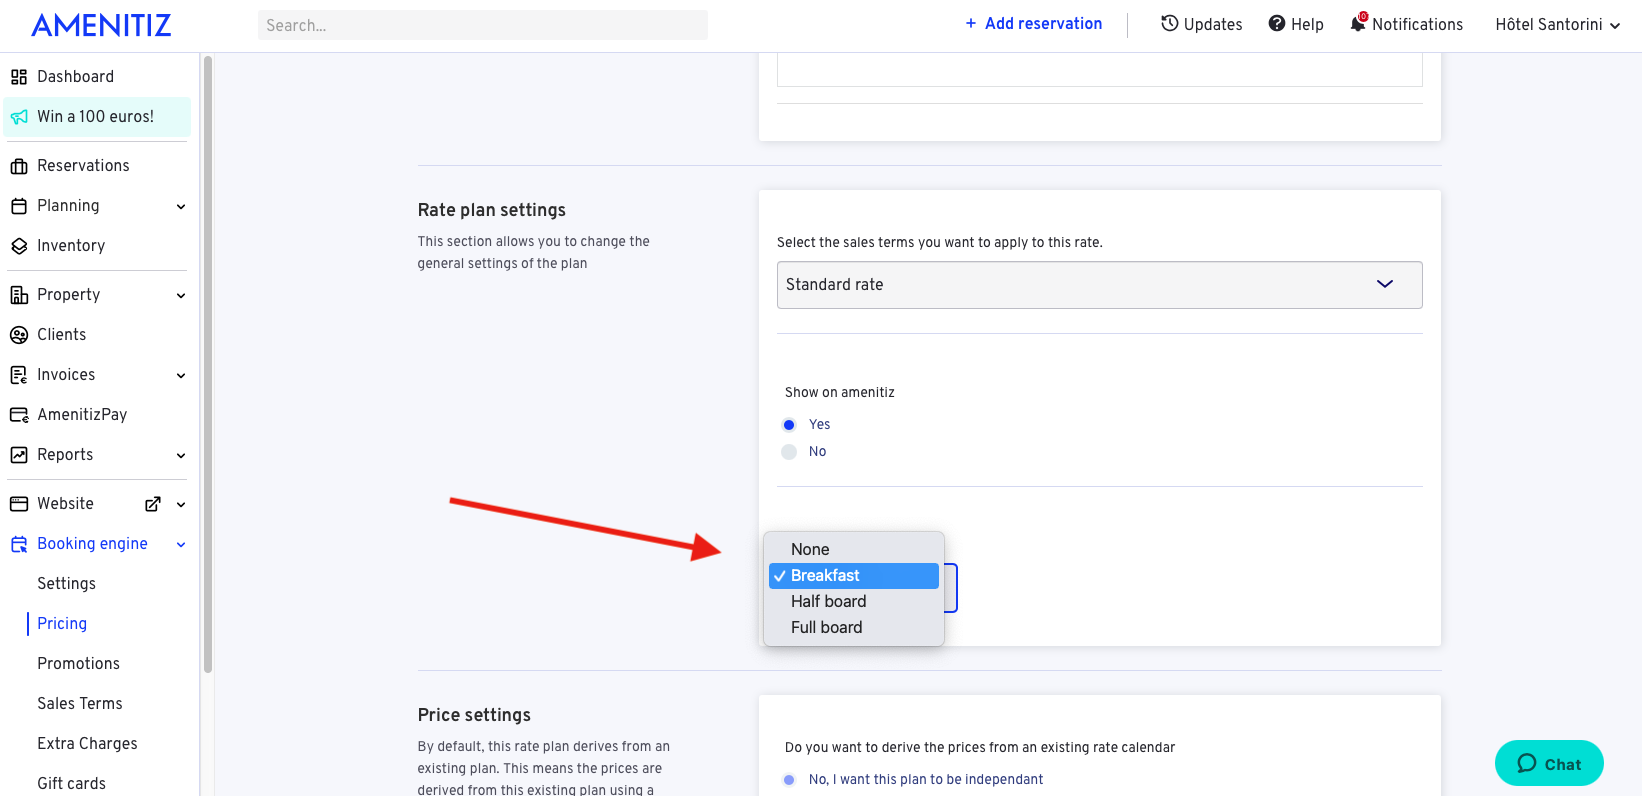Click the Notifications bell icon
The width and height of the screenshot is (1642, 796).
point(1358,22)
